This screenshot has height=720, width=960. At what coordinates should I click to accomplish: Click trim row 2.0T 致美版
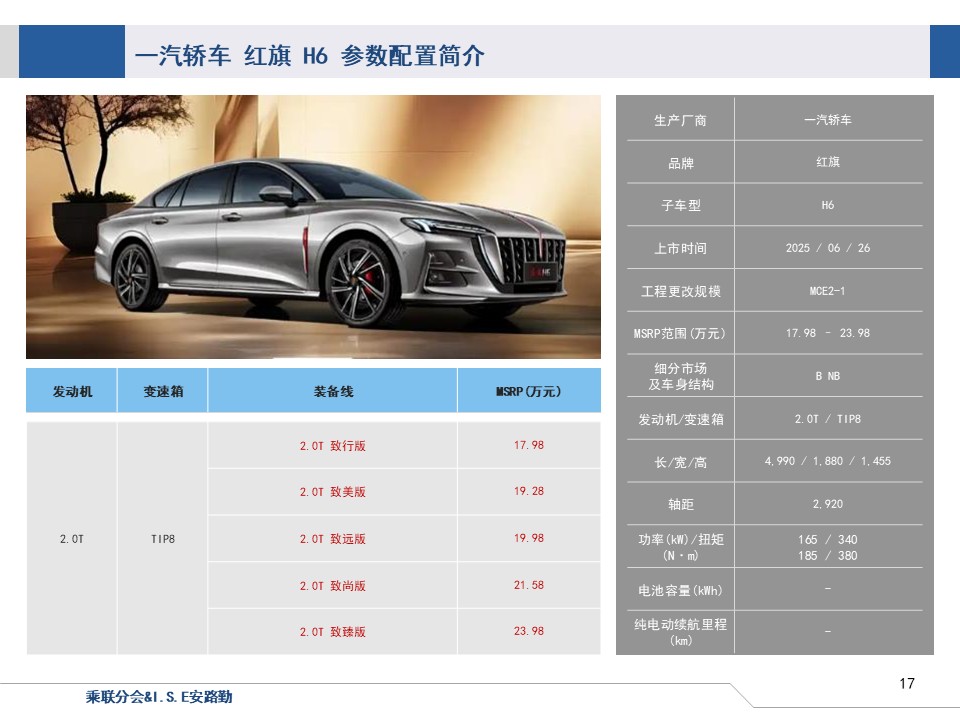tap(332, 492)
